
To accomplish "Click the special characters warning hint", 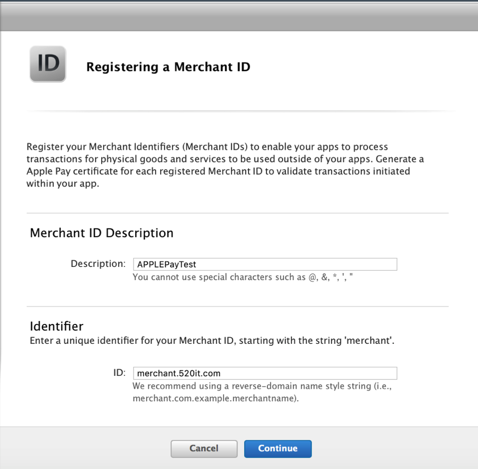I will tap(243, 277).
